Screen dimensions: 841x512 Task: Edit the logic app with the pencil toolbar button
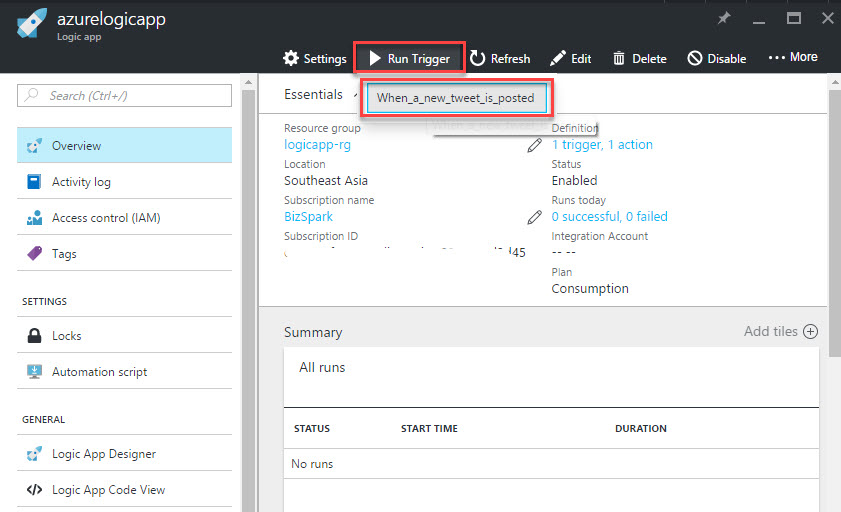(x=571, y=58)
